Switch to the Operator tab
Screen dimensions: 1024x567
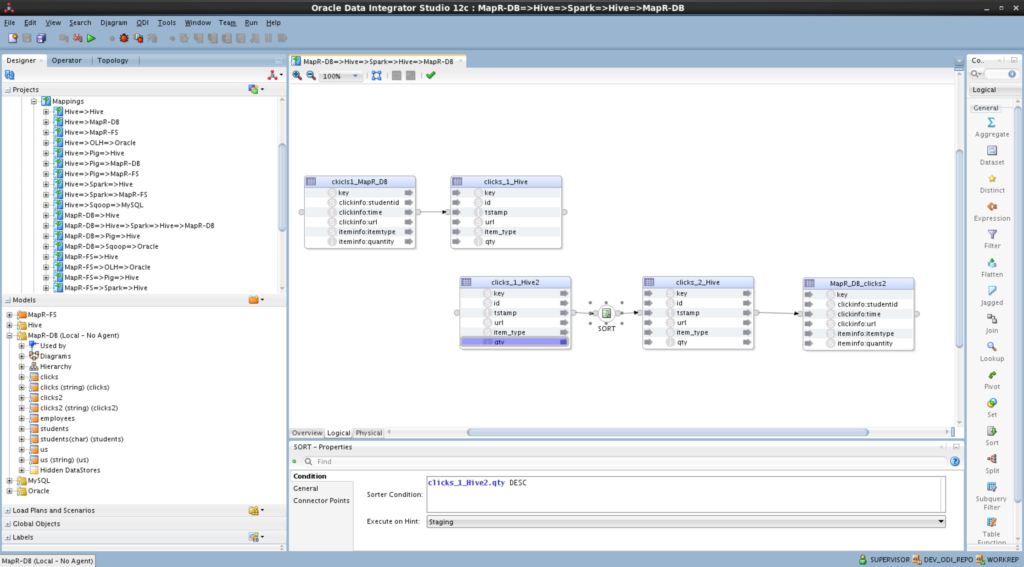(x=67, y=61)
